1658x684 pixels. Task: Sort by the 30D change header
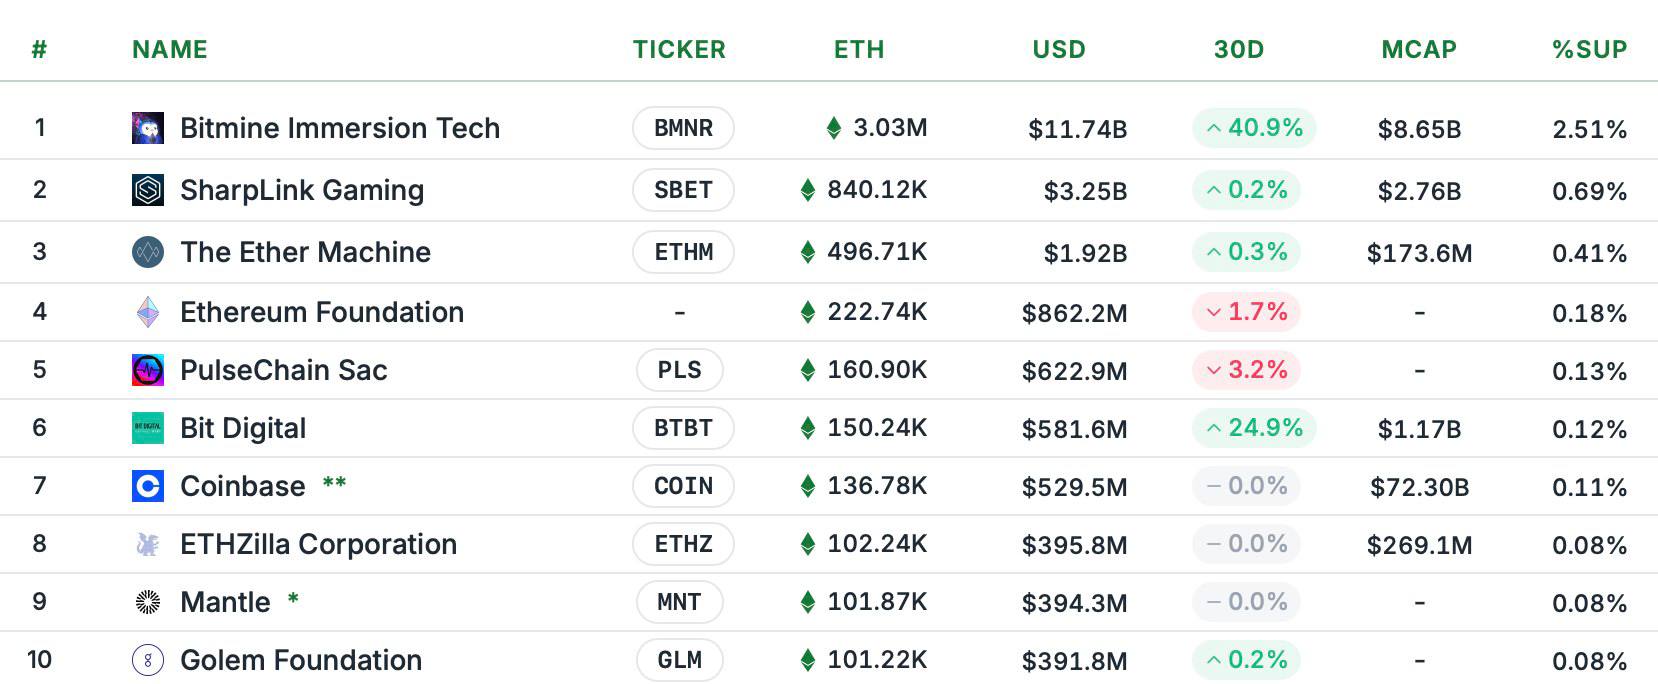coord(1239,50)
